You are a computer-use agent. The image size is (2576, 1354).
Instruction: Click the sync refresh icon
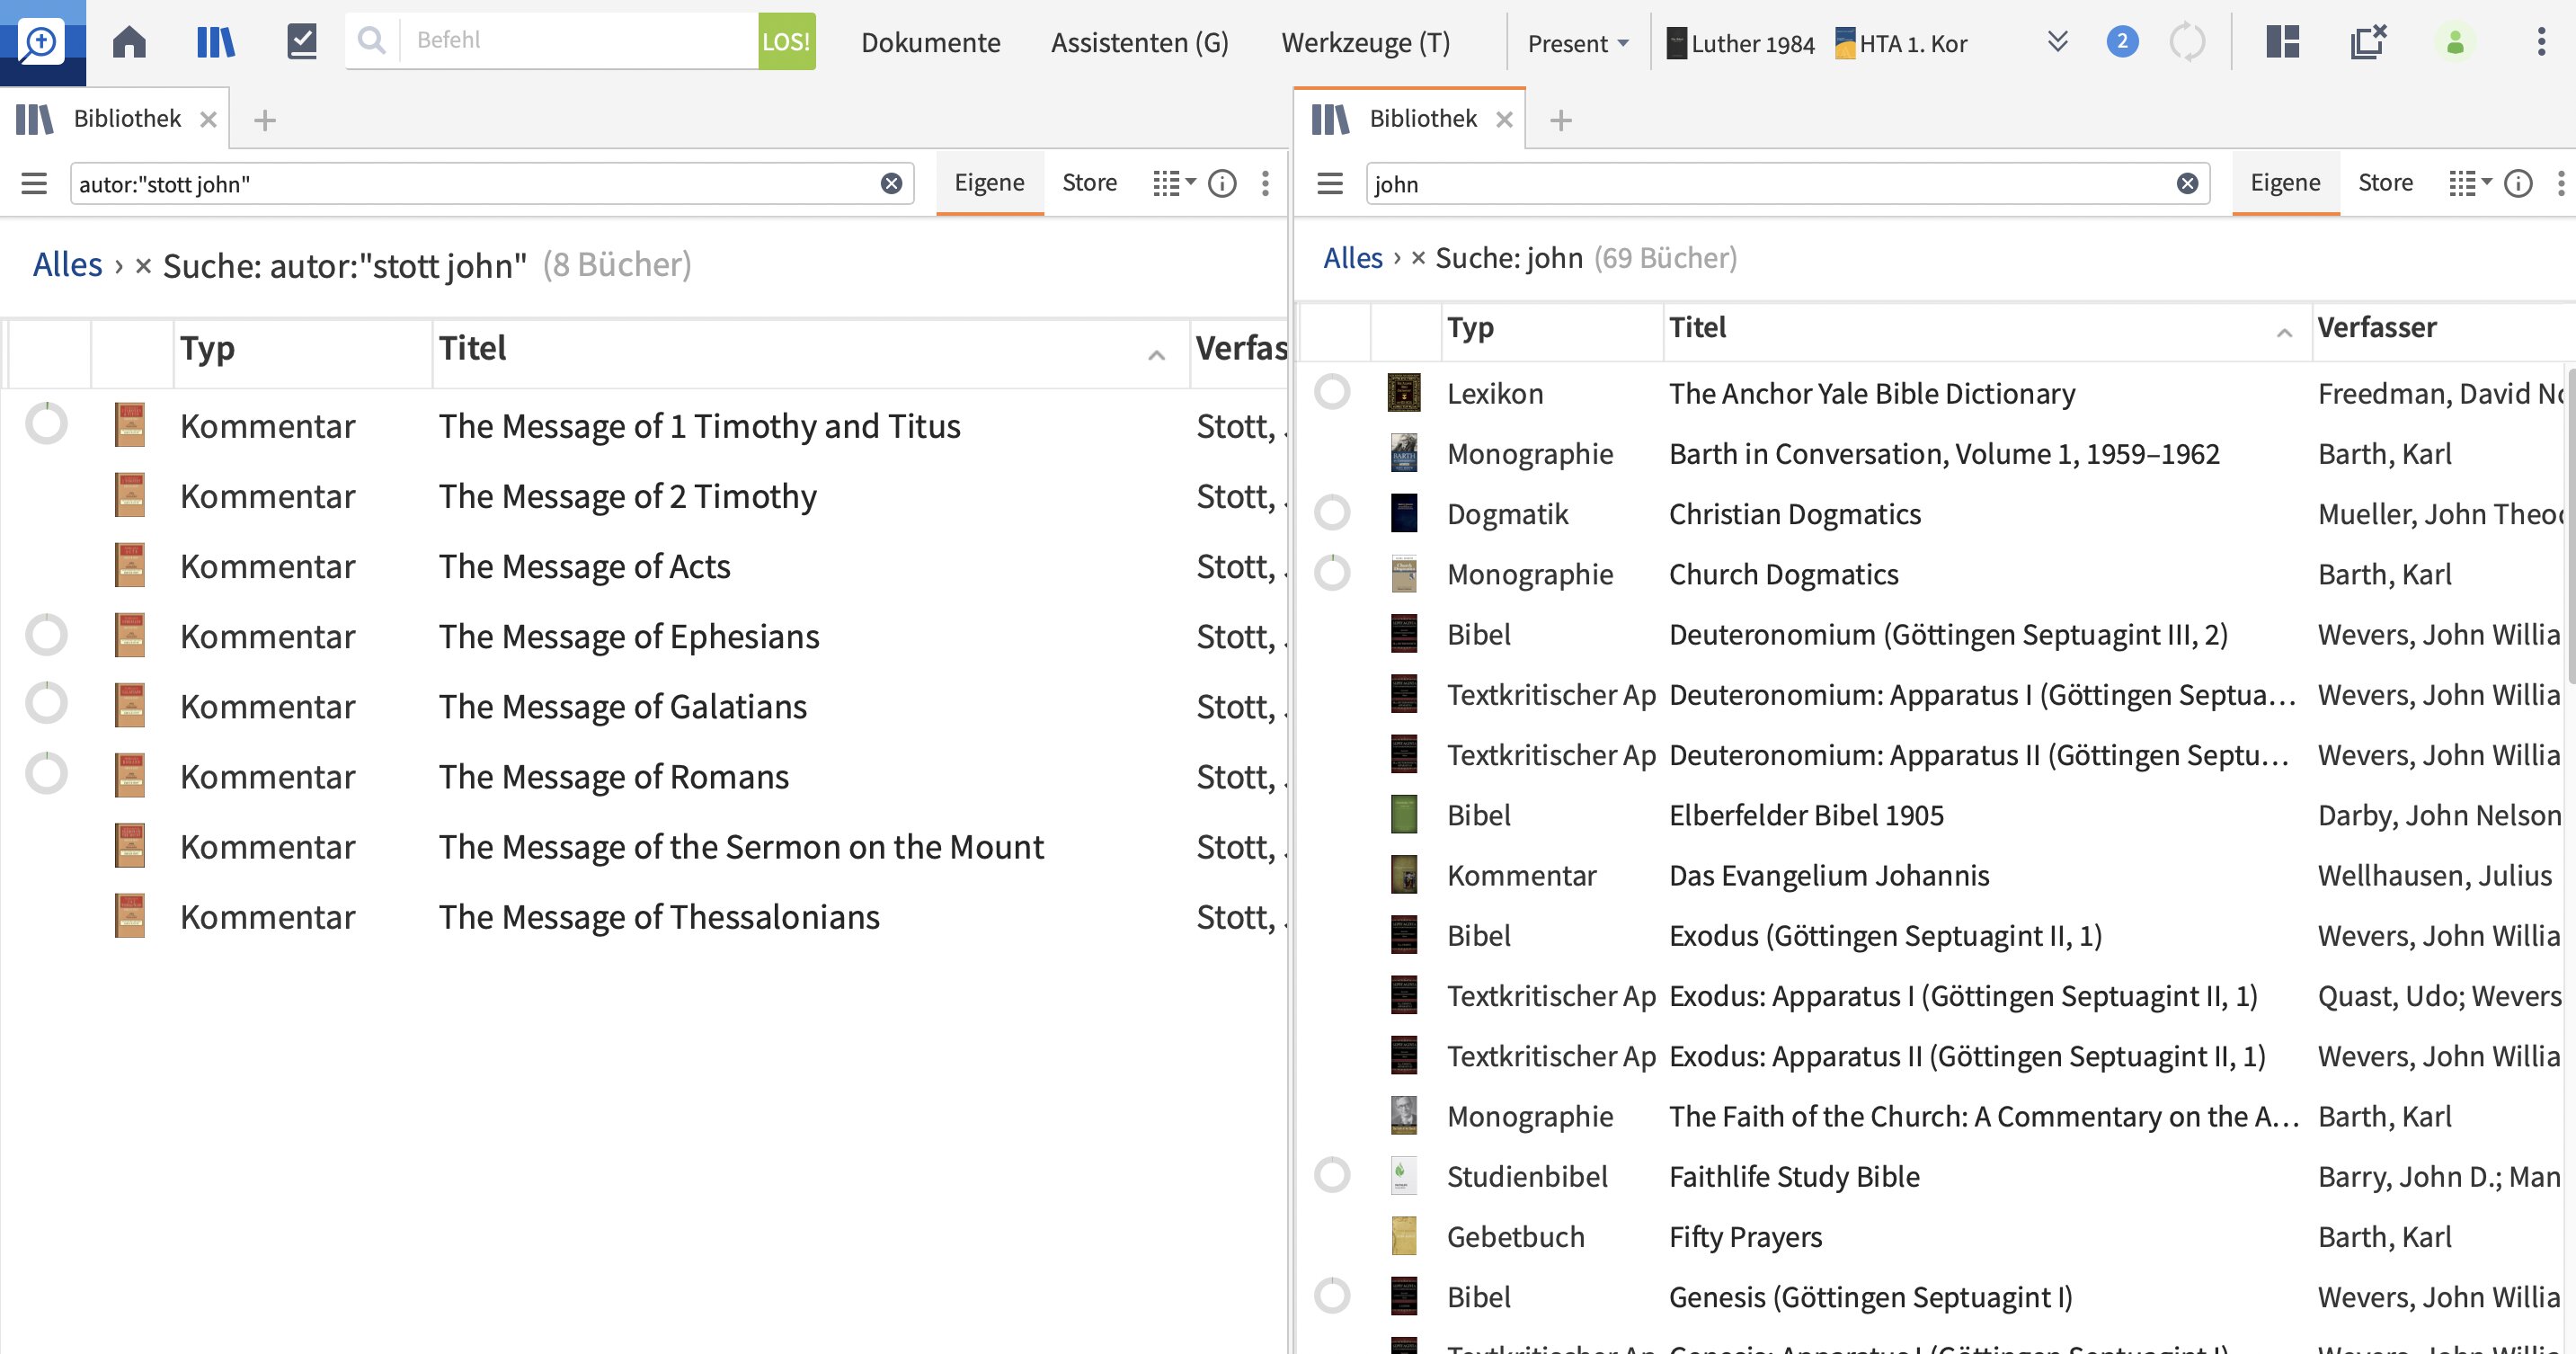2187,42
